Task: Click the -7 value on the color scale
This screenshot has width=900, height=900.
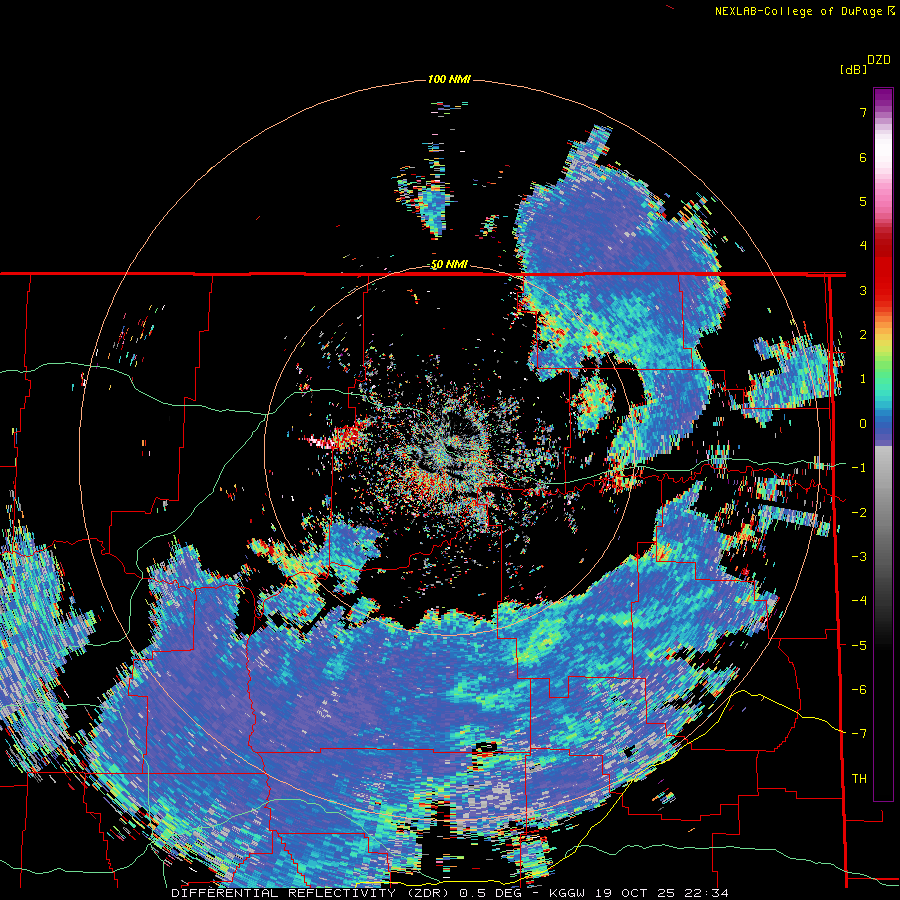Action: (x=859, y=734)
